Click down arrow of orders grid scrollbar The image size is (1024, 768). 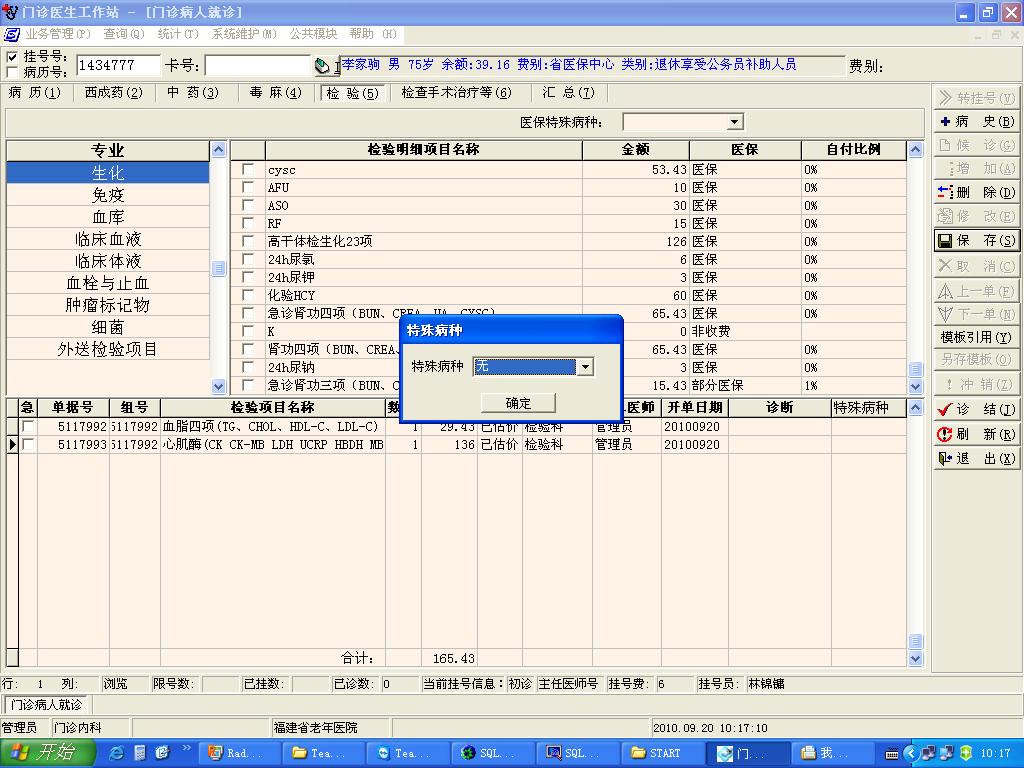point(916,658)
